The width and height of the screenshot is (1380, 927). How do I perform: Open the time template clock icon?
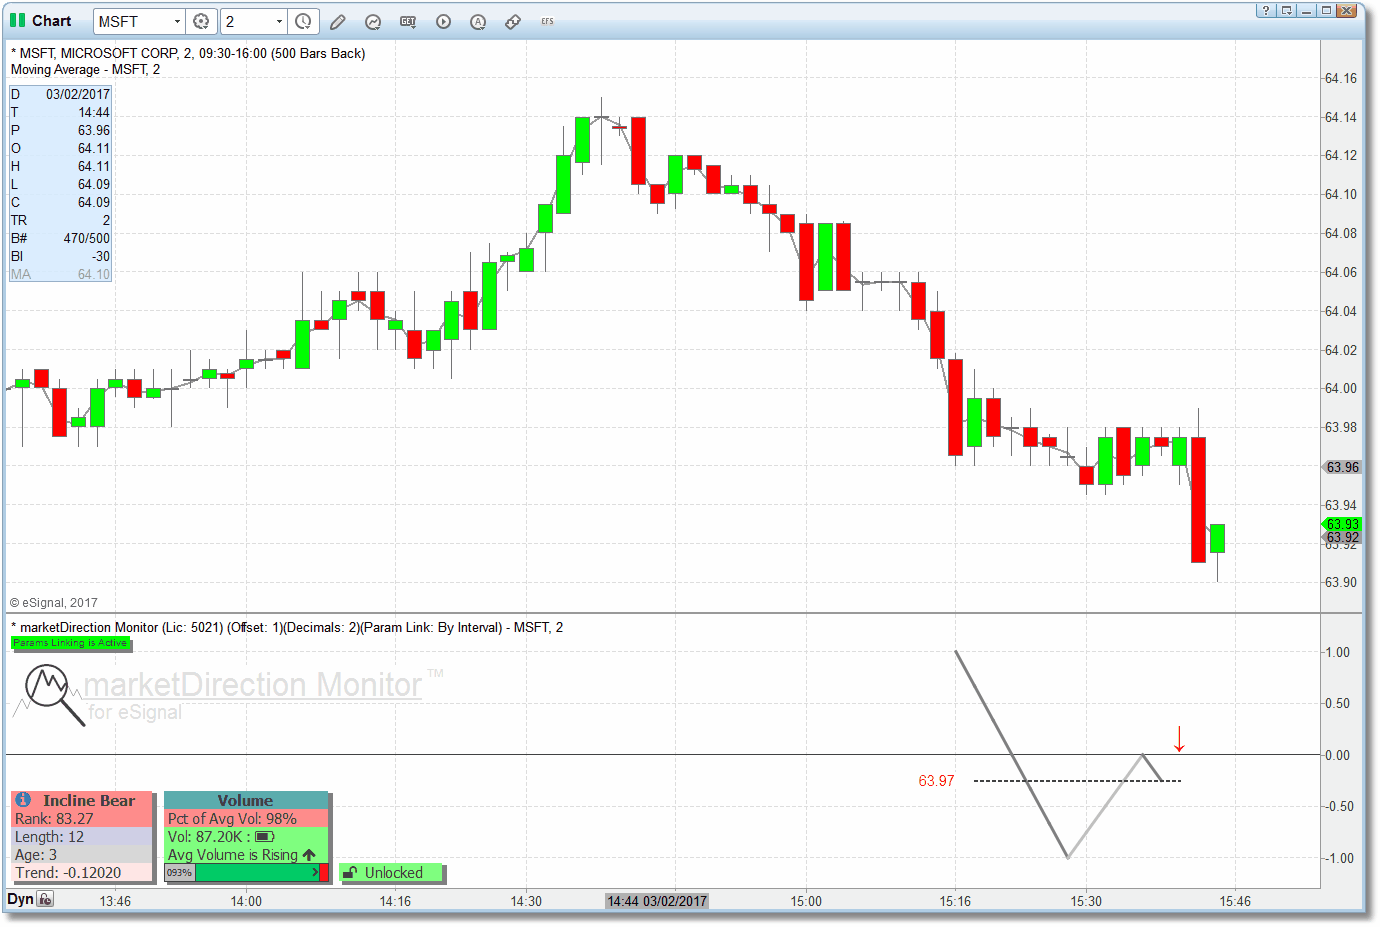point(303,21)
